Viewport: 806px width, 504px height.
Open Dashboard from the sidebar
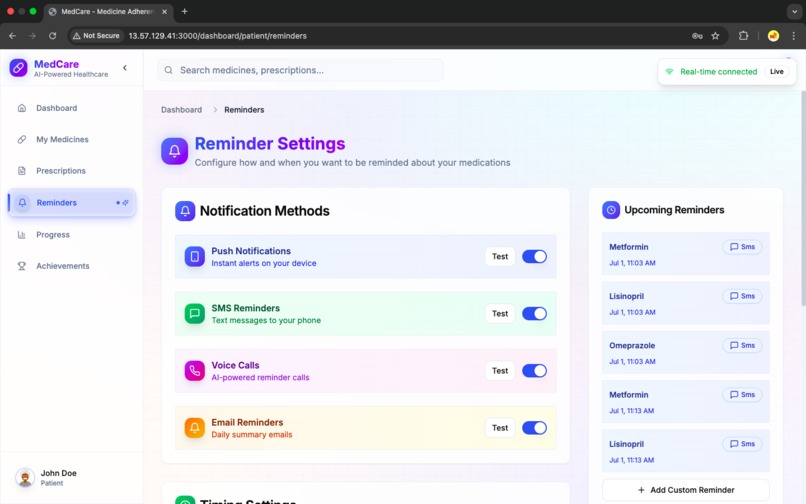pyautogui.click(x=71, y=108)
